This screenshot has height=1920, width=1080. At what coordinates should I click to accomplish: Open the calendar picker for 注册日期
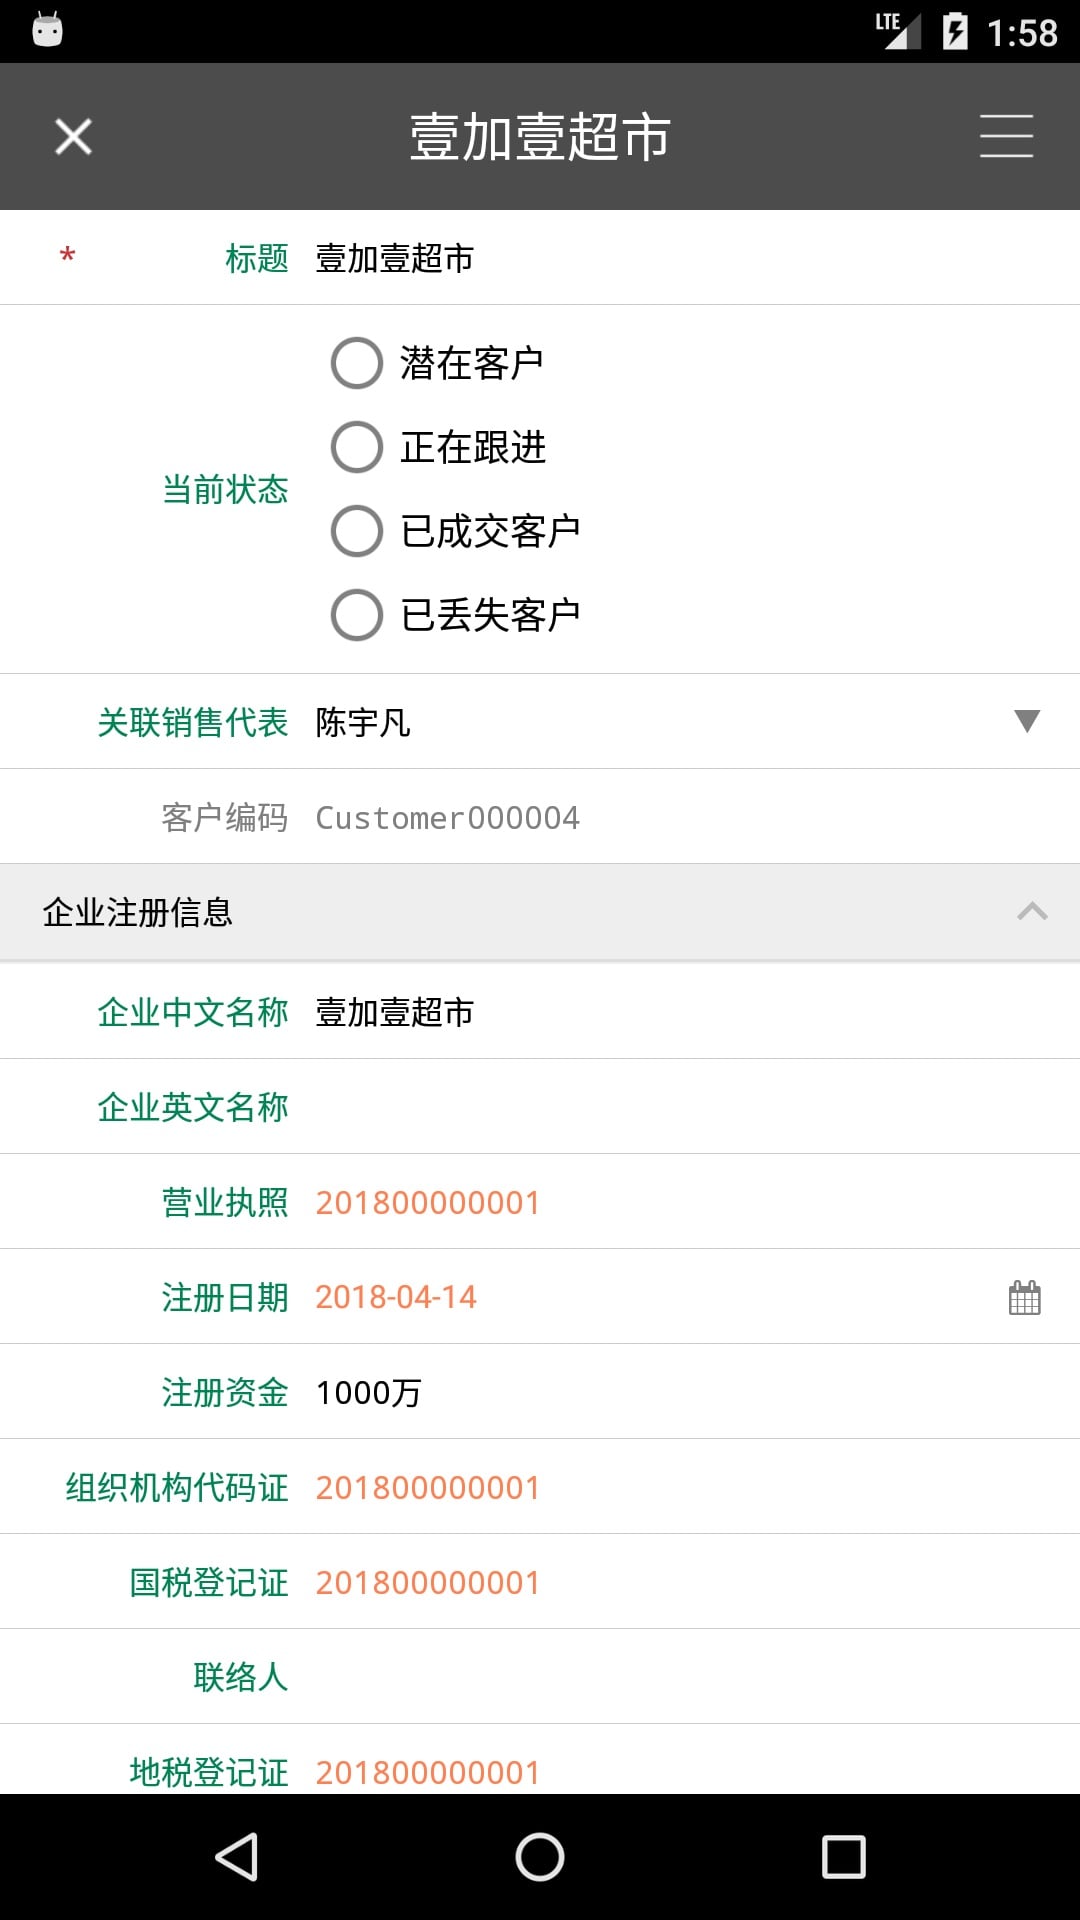(1025, 1297)
